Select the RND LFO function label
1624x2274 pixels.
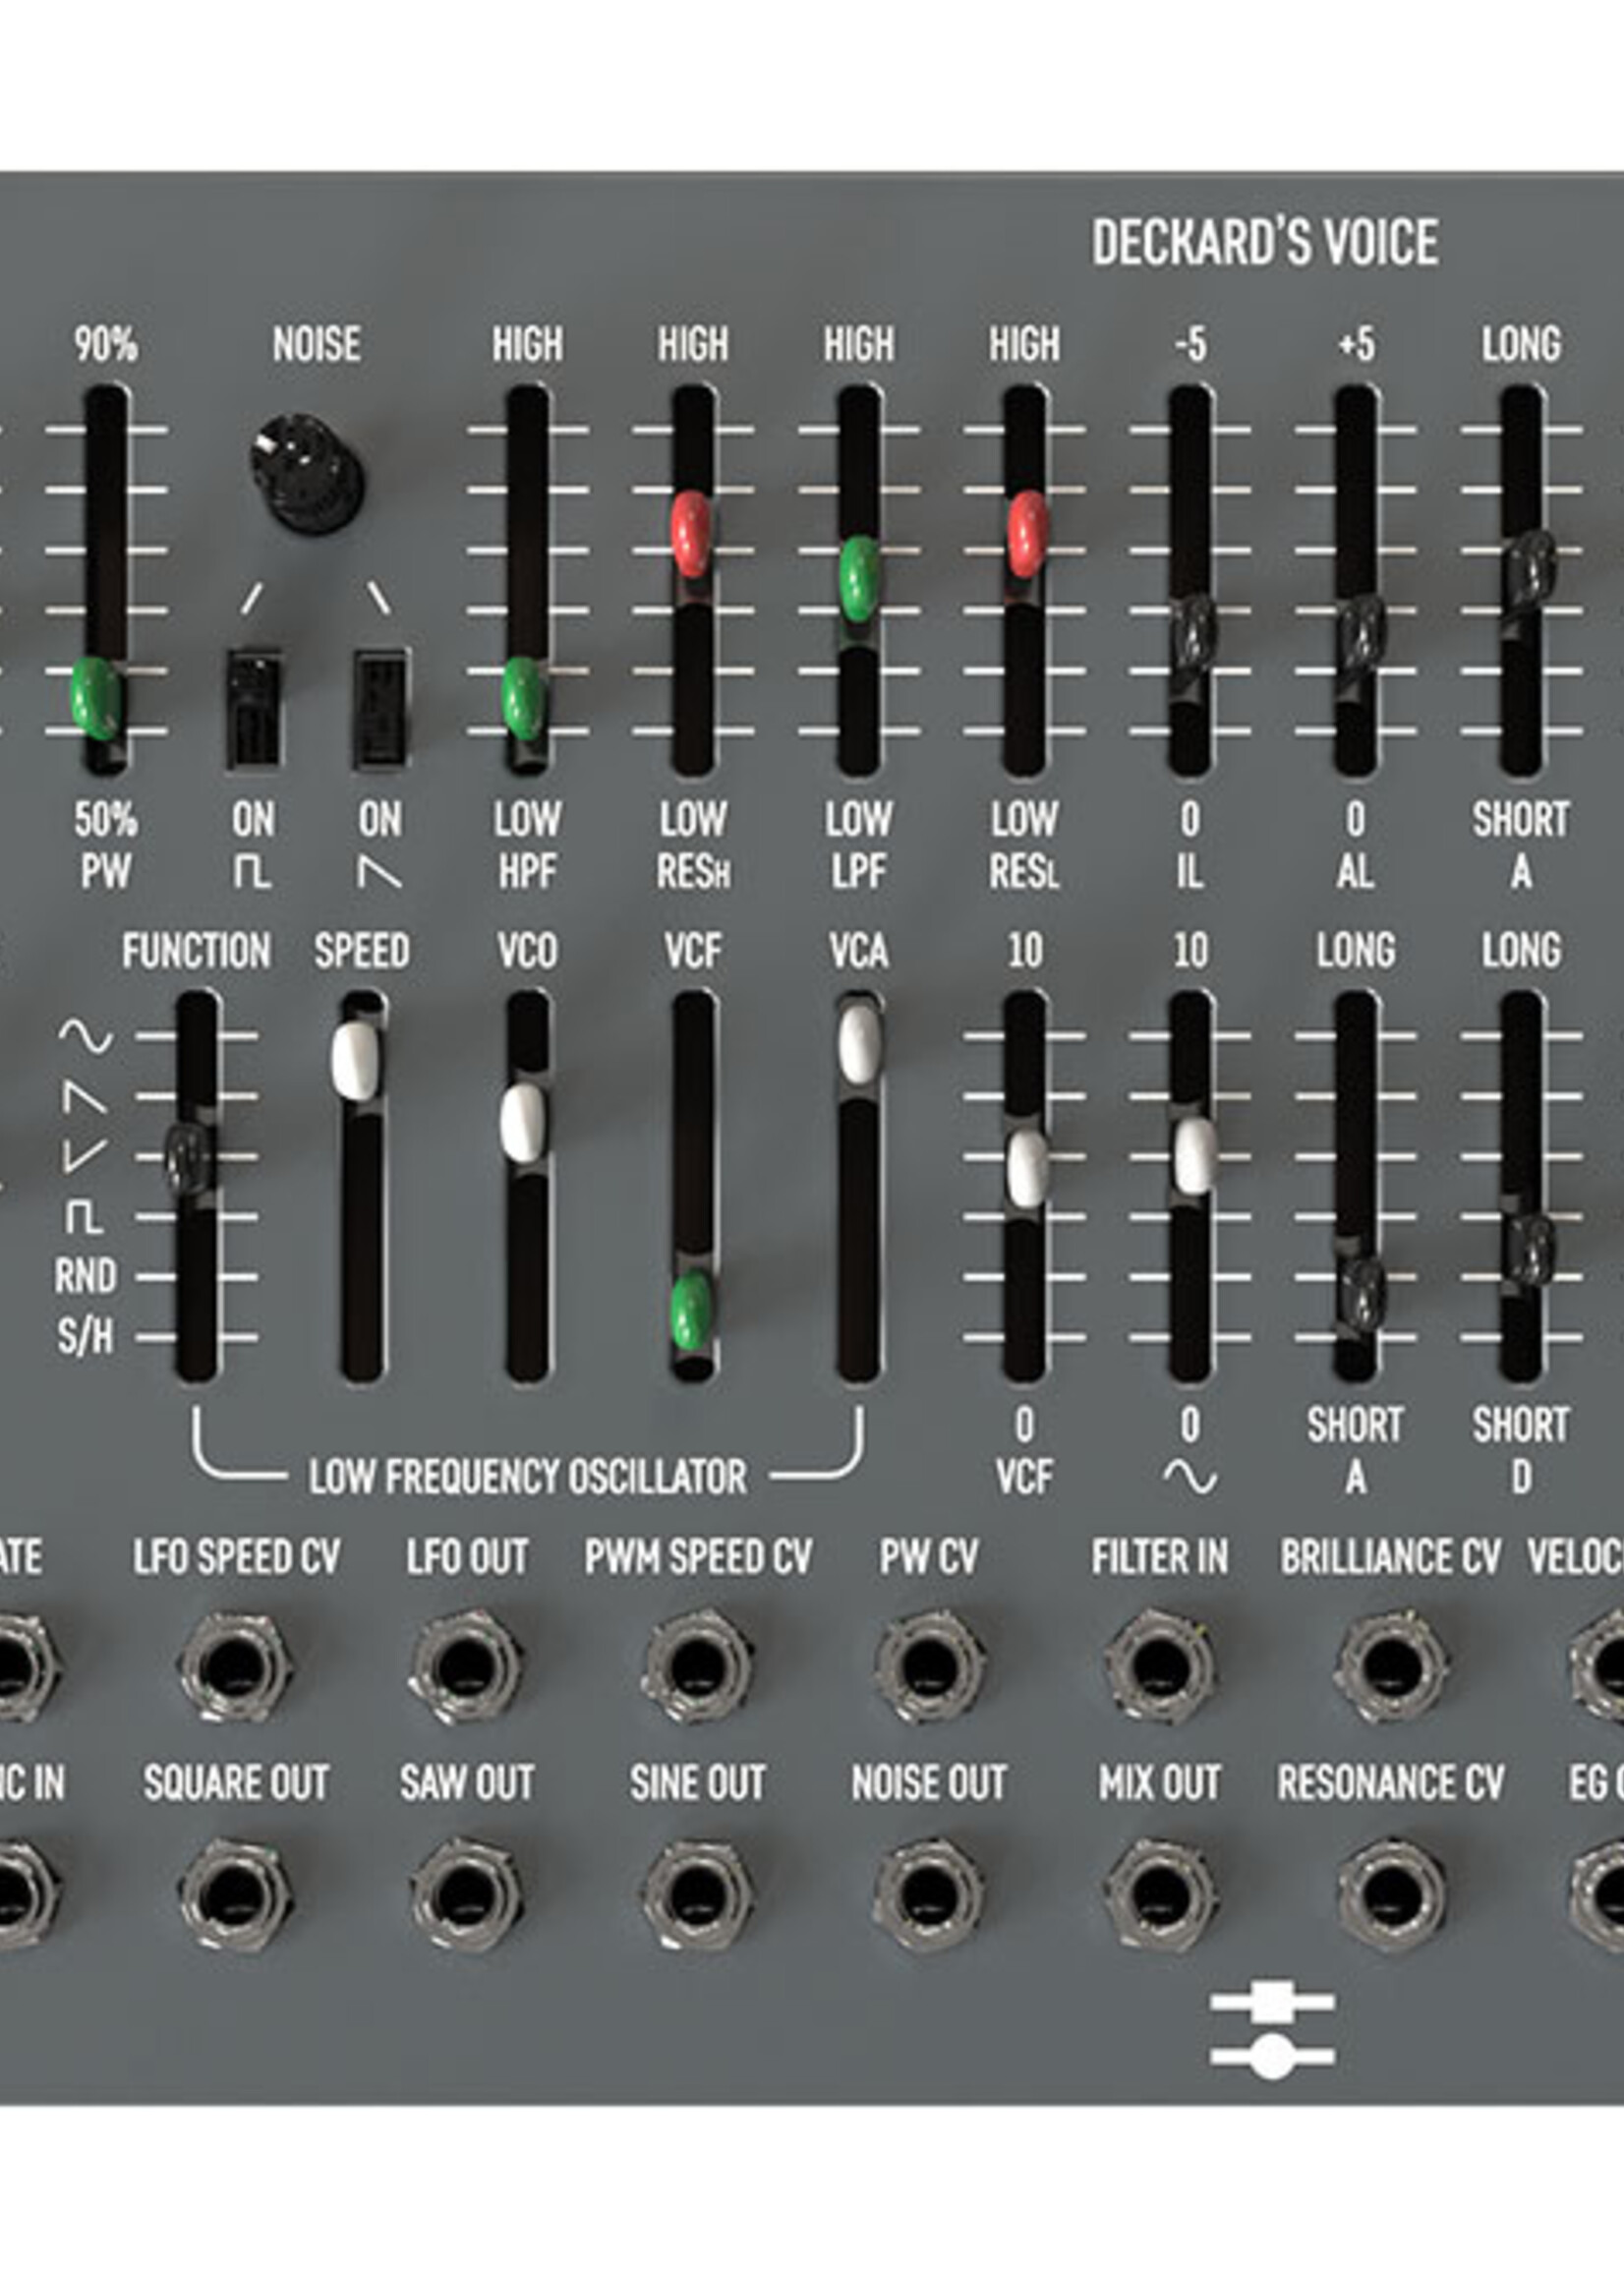point(85,1277)
